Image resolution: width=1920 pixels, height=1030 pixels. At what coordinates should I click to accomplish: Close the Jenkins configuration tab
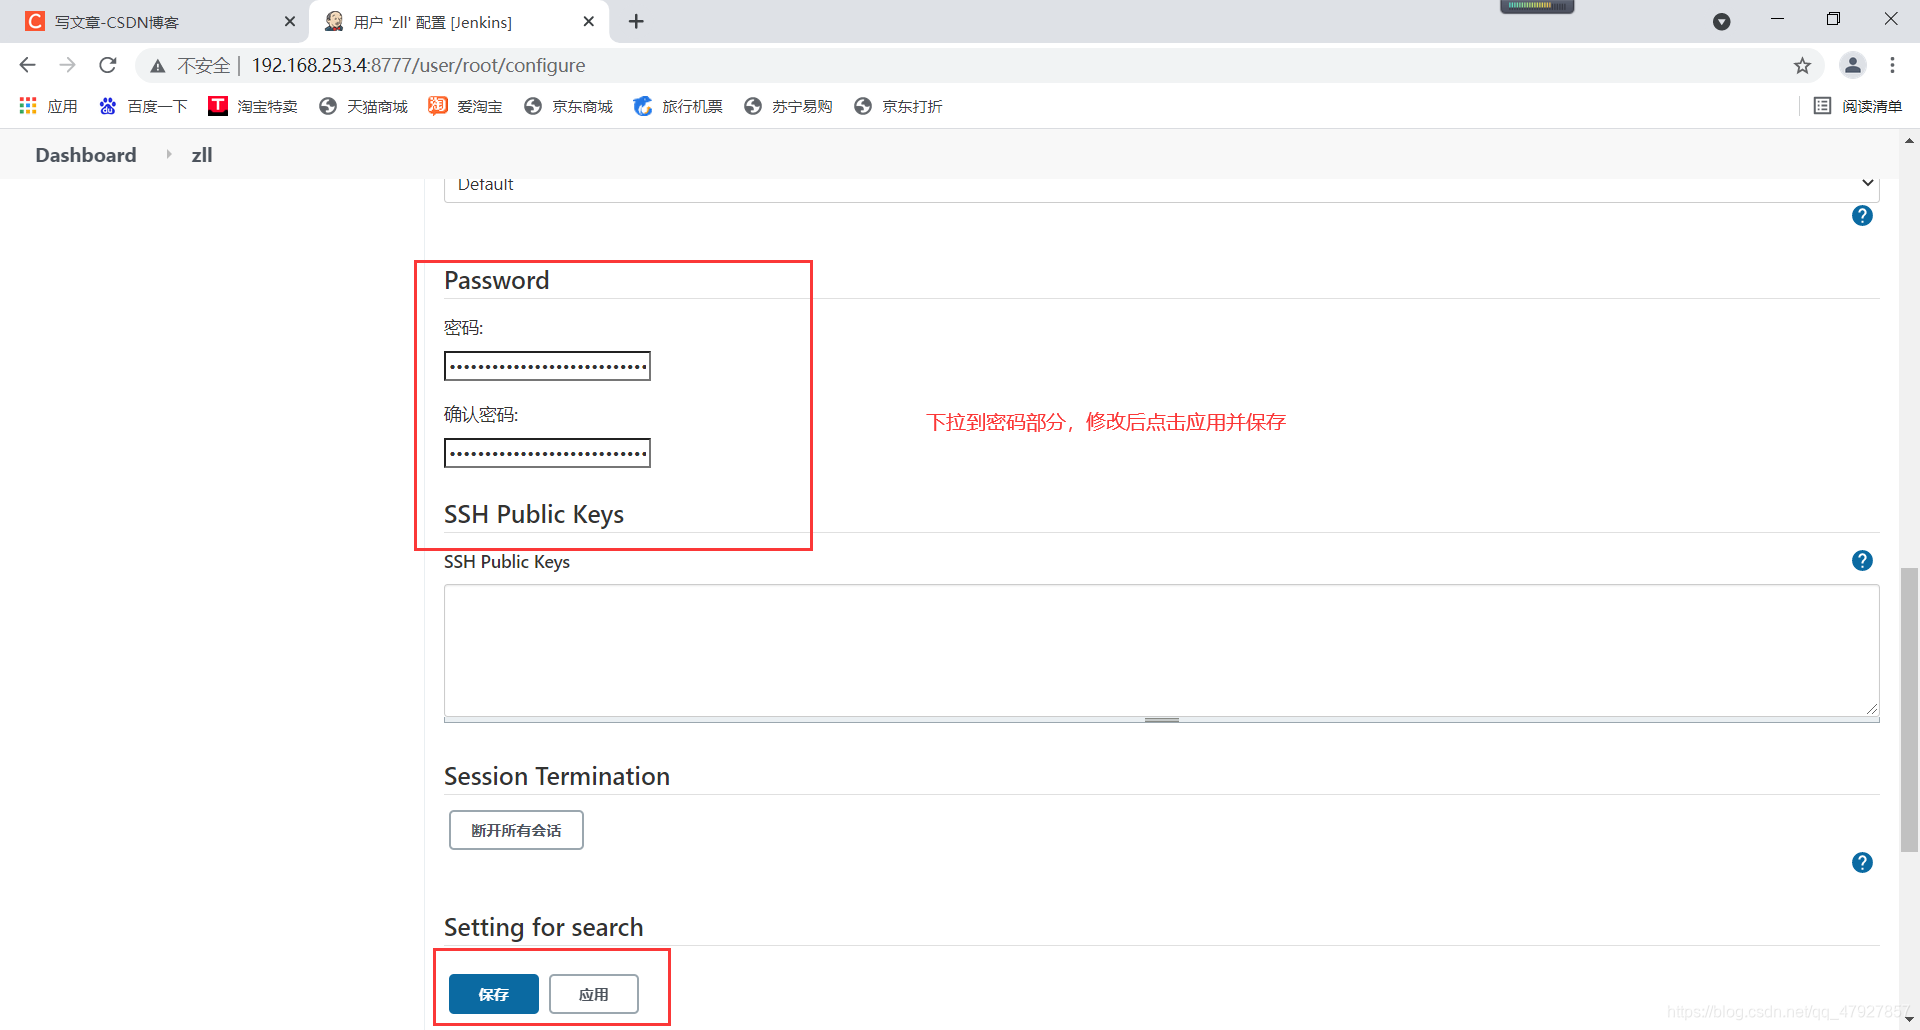589,21
